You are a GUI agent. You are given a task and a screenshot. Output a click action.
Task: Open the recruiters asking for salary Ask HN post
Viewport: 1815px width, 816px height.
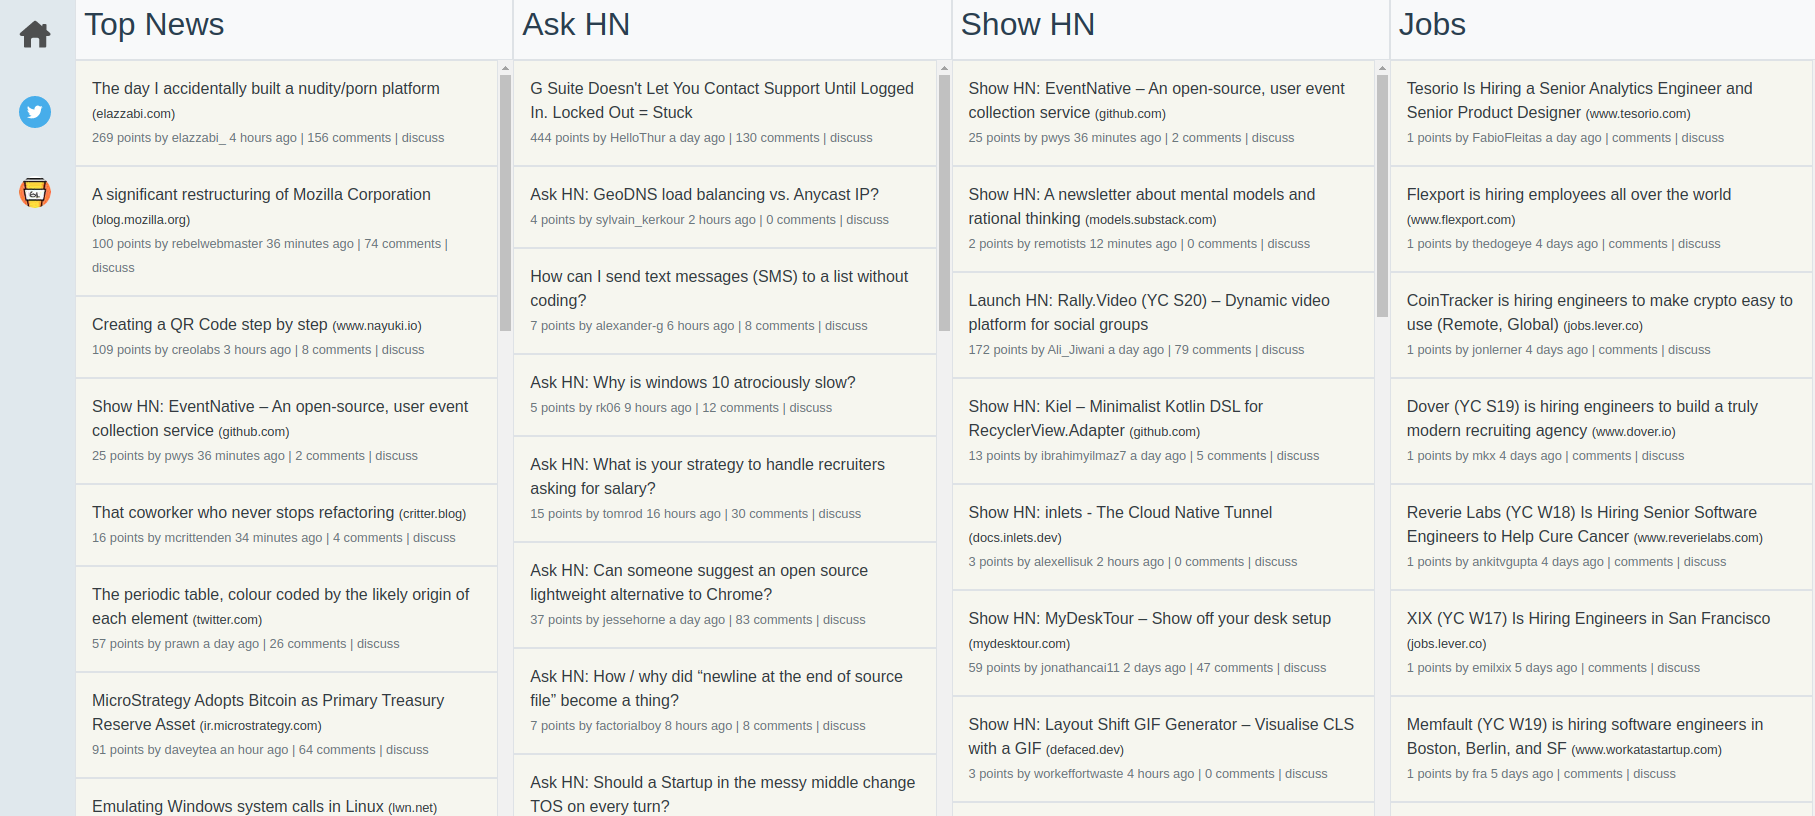[707, 476]
